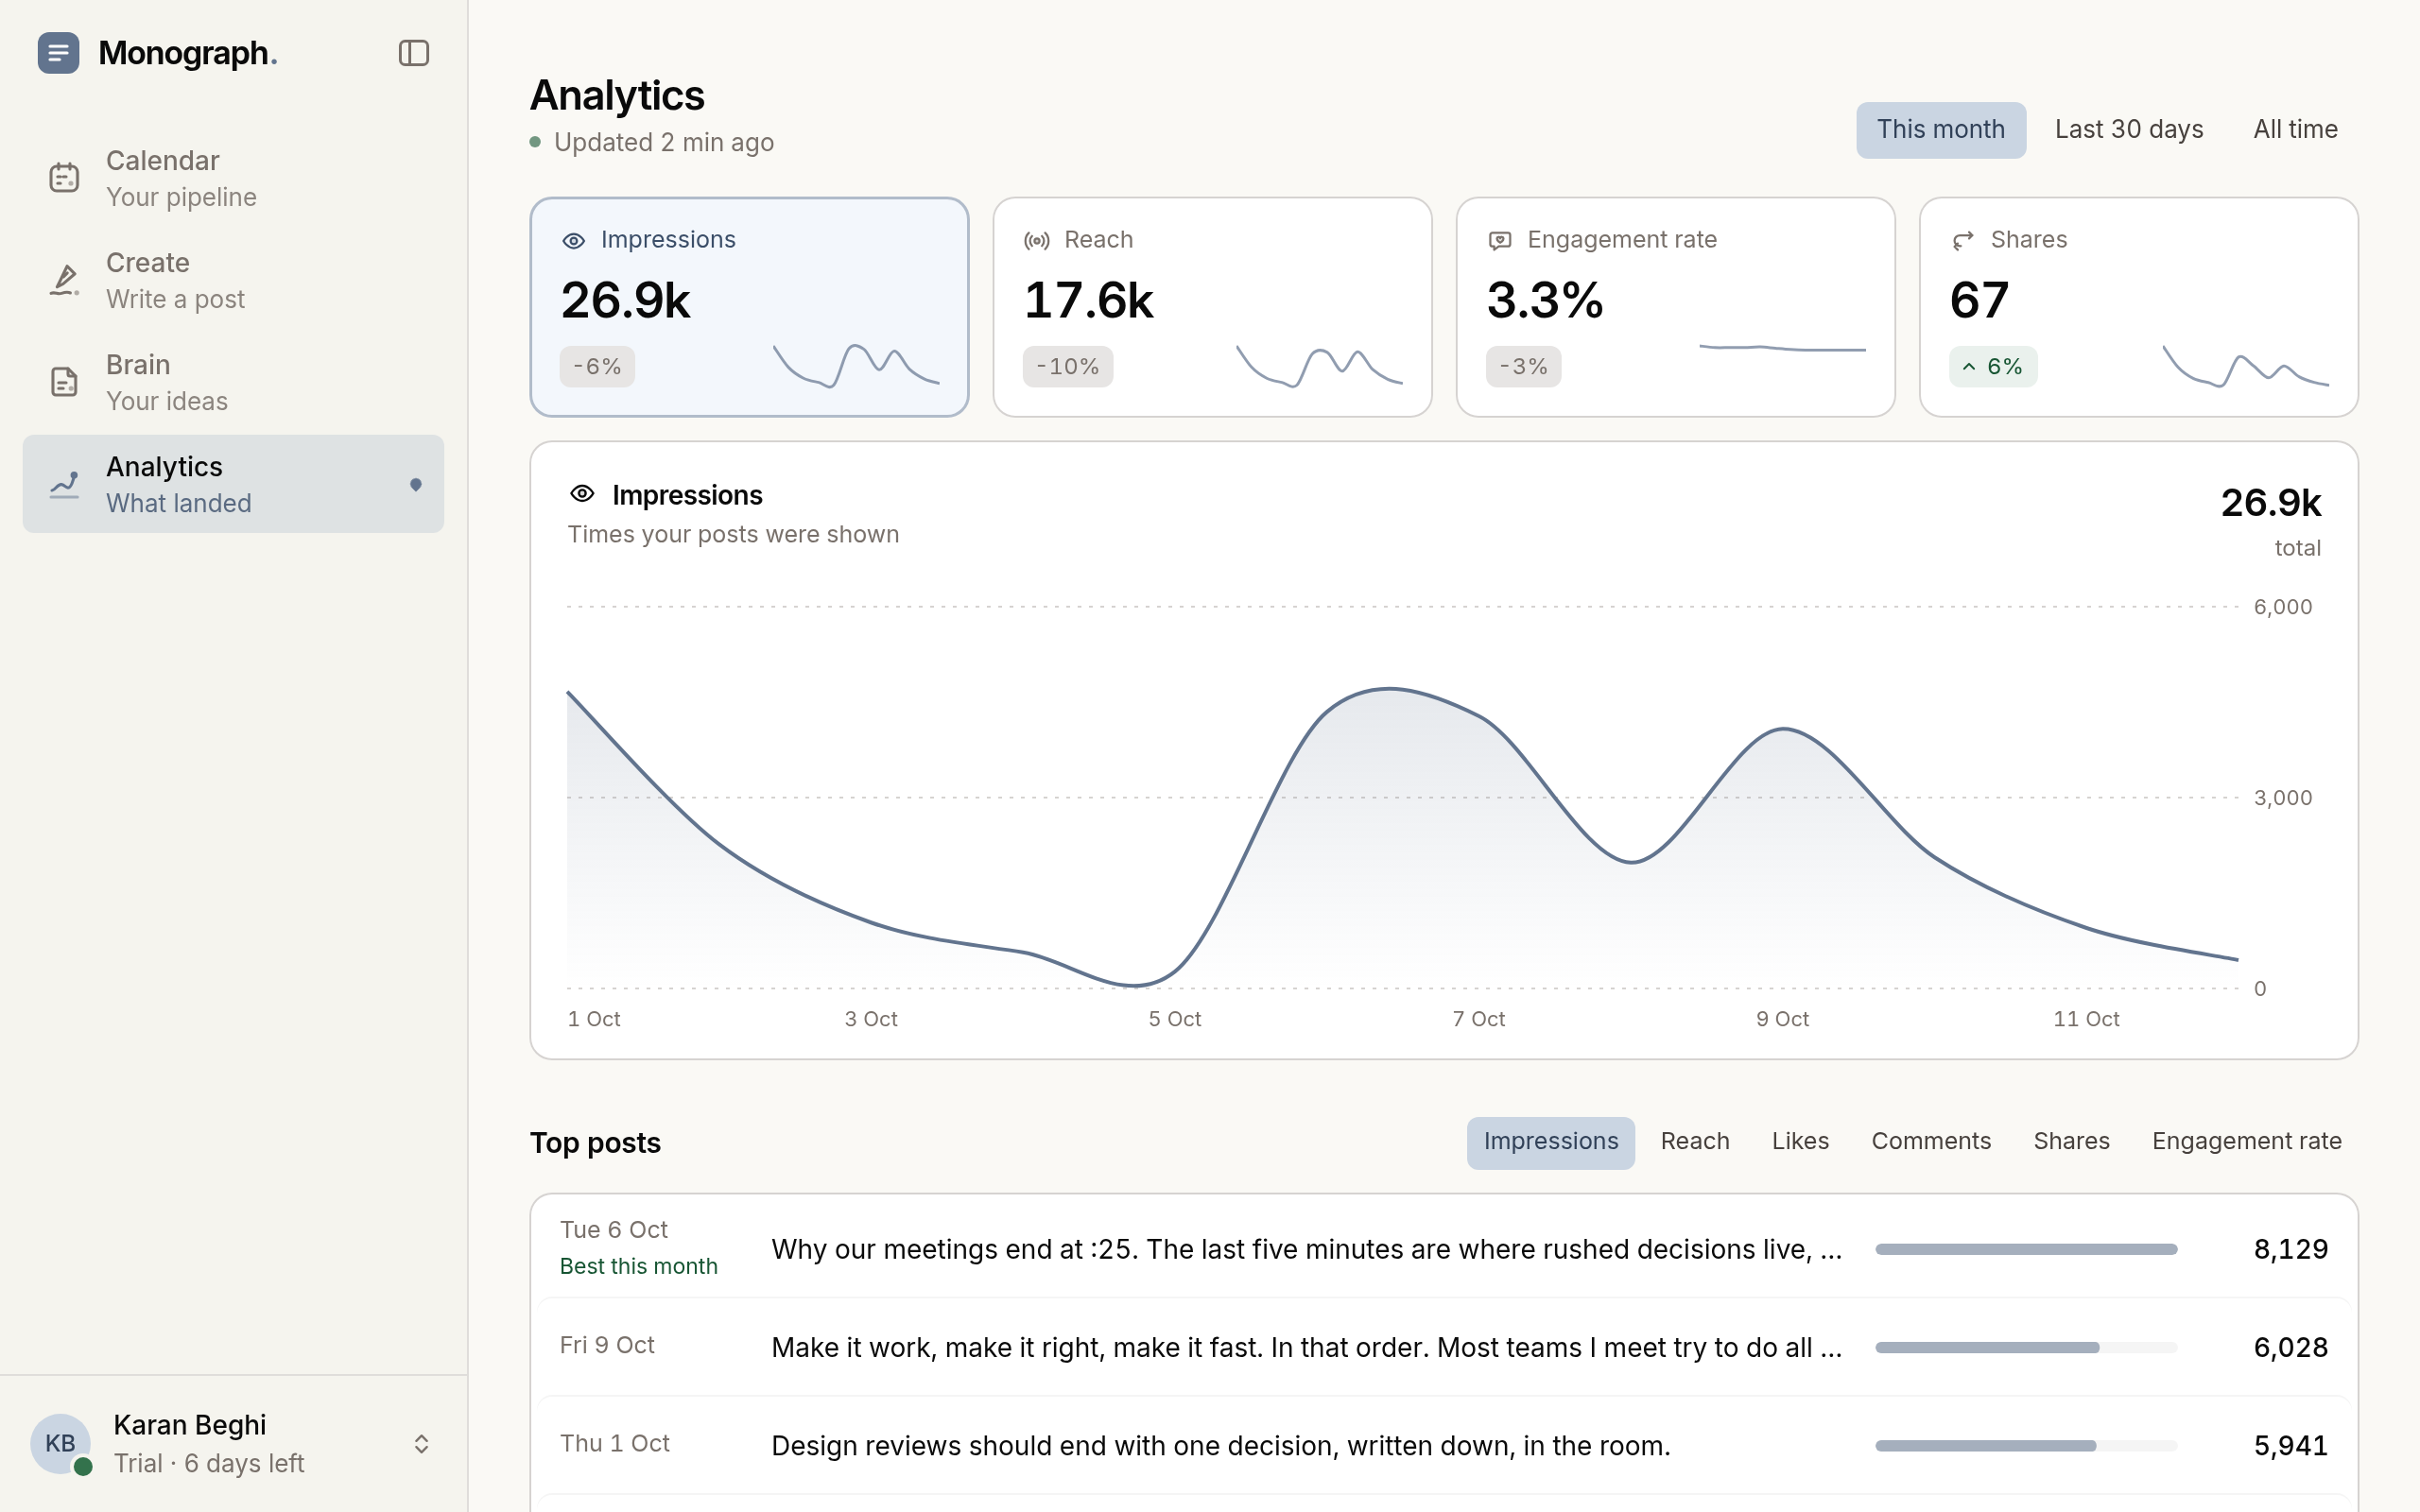Collapse the sidebar with the panel icon
Viewport: 2420px width, 1512px height.
[413, 53]
